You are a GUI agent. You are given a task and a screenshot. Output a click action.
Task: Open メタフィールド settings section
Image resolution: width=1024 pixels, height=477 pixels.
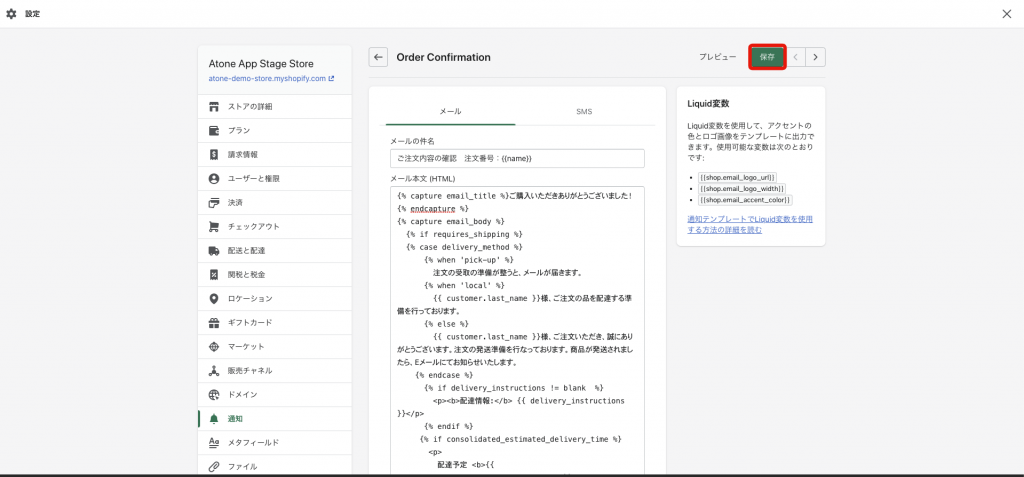tap(275, 442)
